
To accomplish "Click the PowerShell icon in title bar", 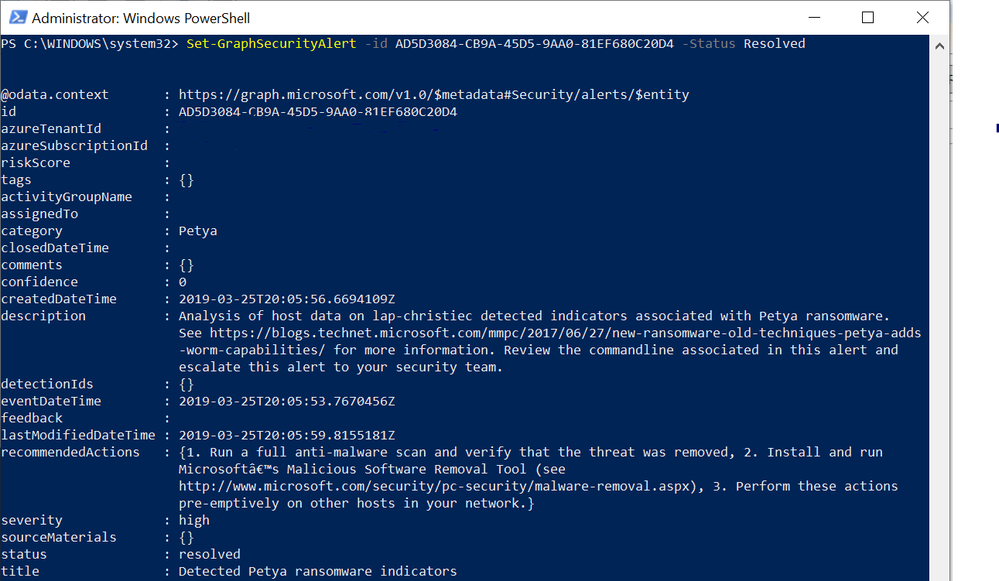I will click(x=16, y=17).
